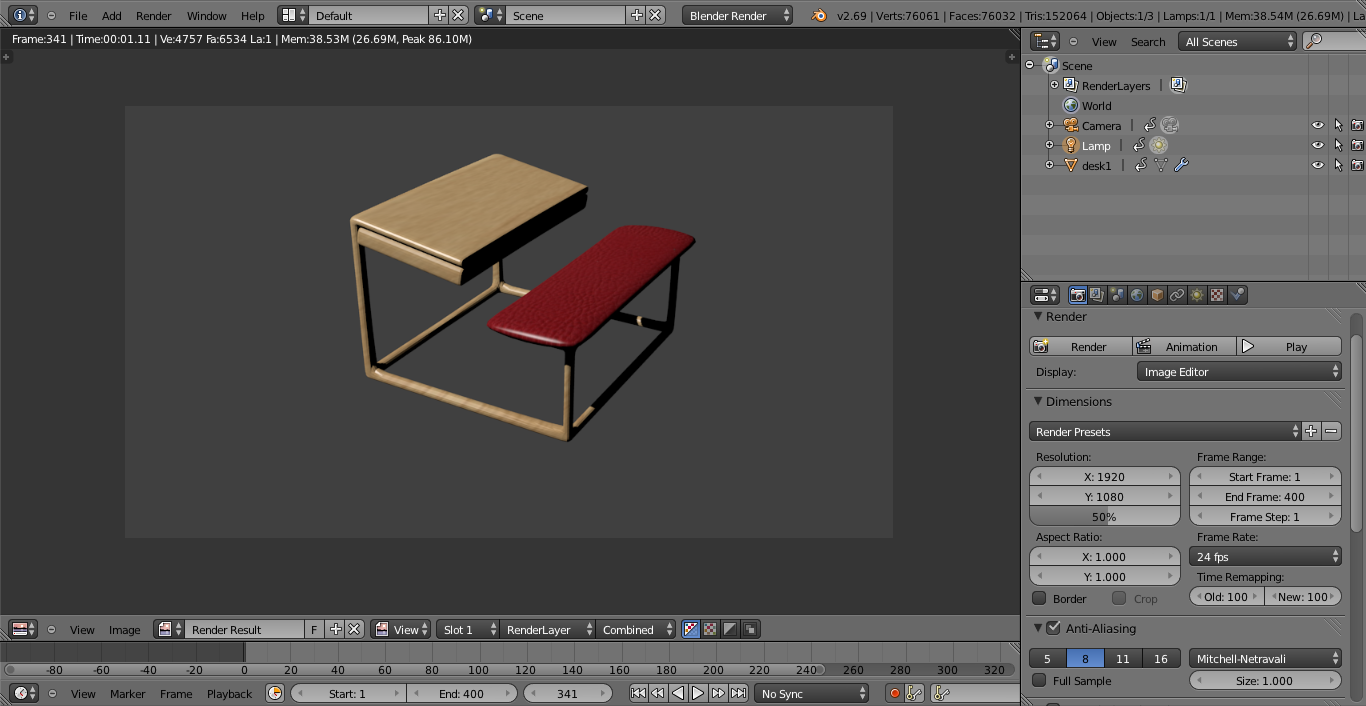Viewport: 1366px width, 706px height.
Task: Enable the Full Sample checkbox
Action: point(1039,680)
